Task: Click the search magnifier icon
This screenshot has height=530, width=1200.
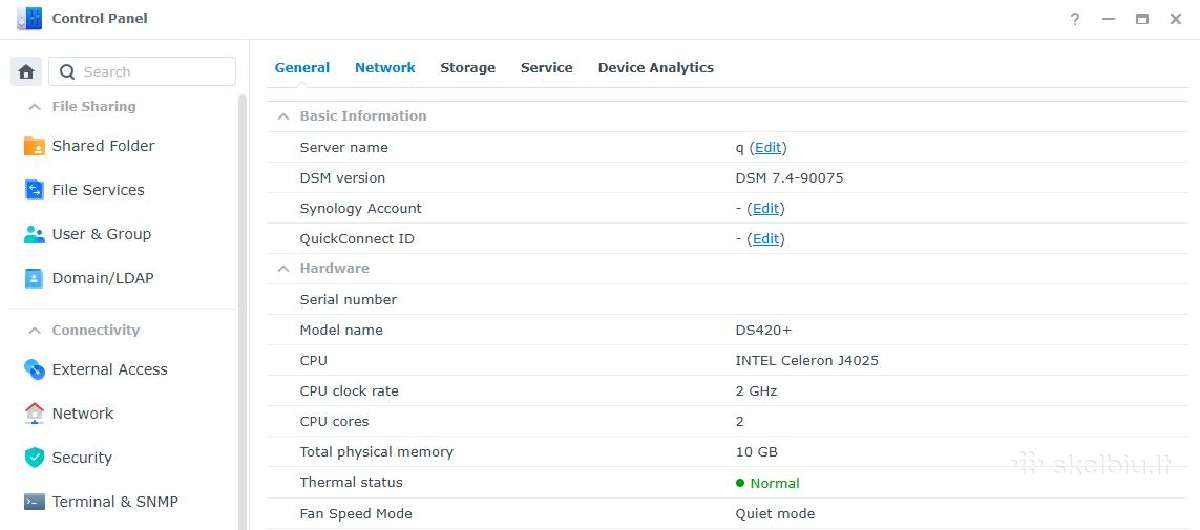Action: (x=68, y=72)
